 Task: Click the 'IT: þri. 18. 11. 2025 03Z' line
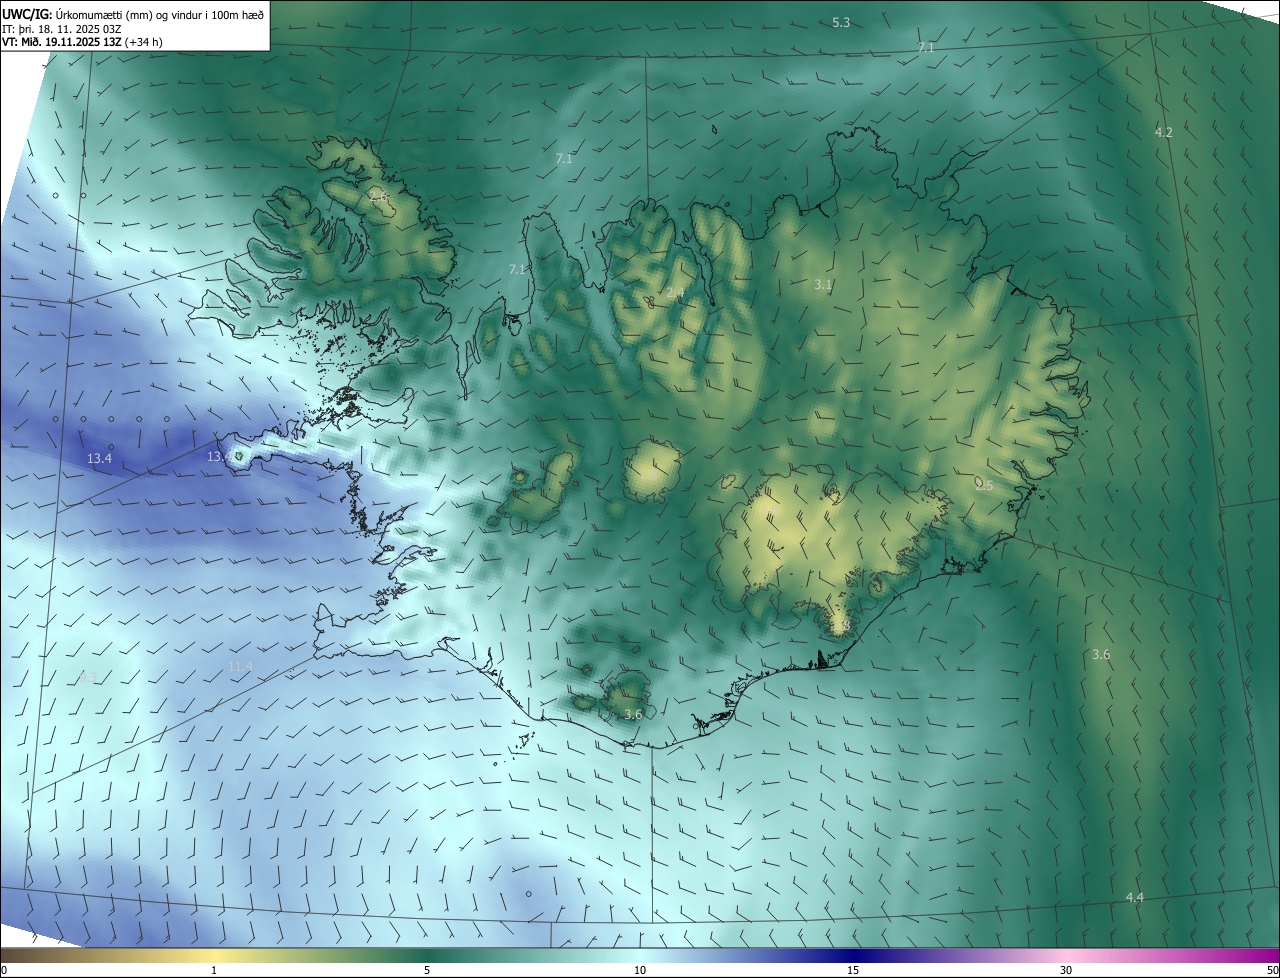63,29
